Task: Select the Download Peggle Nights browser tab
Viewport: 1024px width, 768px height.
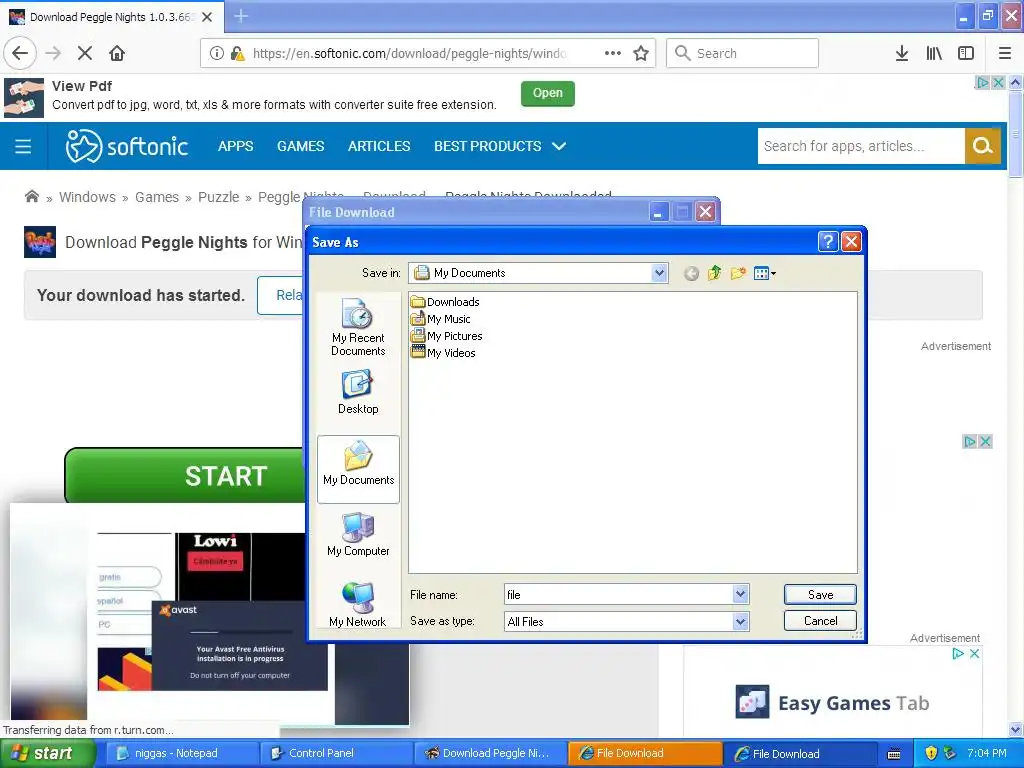Action: coord(111,17)
